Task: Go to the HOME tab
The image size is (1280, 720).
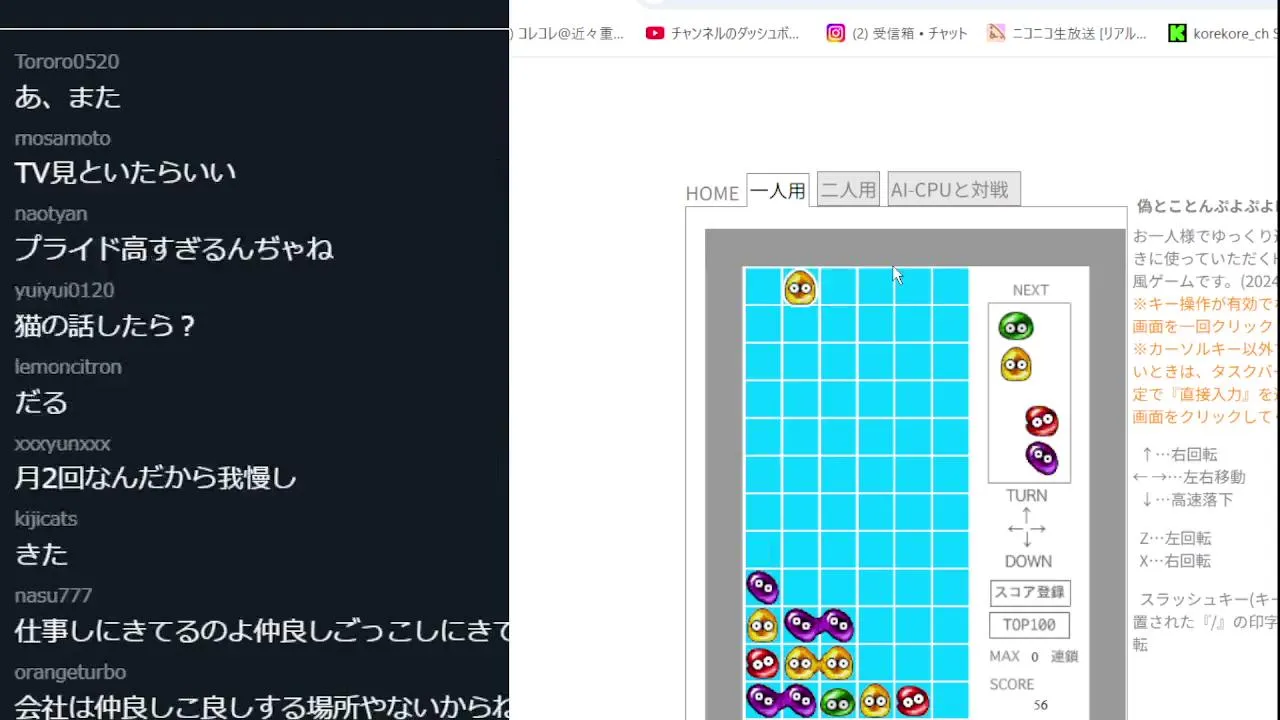Action: coord(712,193)
